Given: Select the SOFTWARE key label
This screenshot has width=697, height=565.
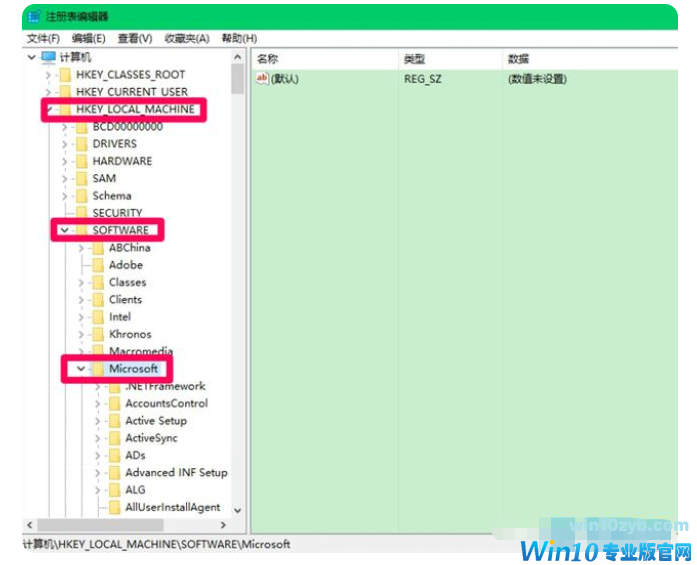Looking at the screenshot, I should click(120, 230).
